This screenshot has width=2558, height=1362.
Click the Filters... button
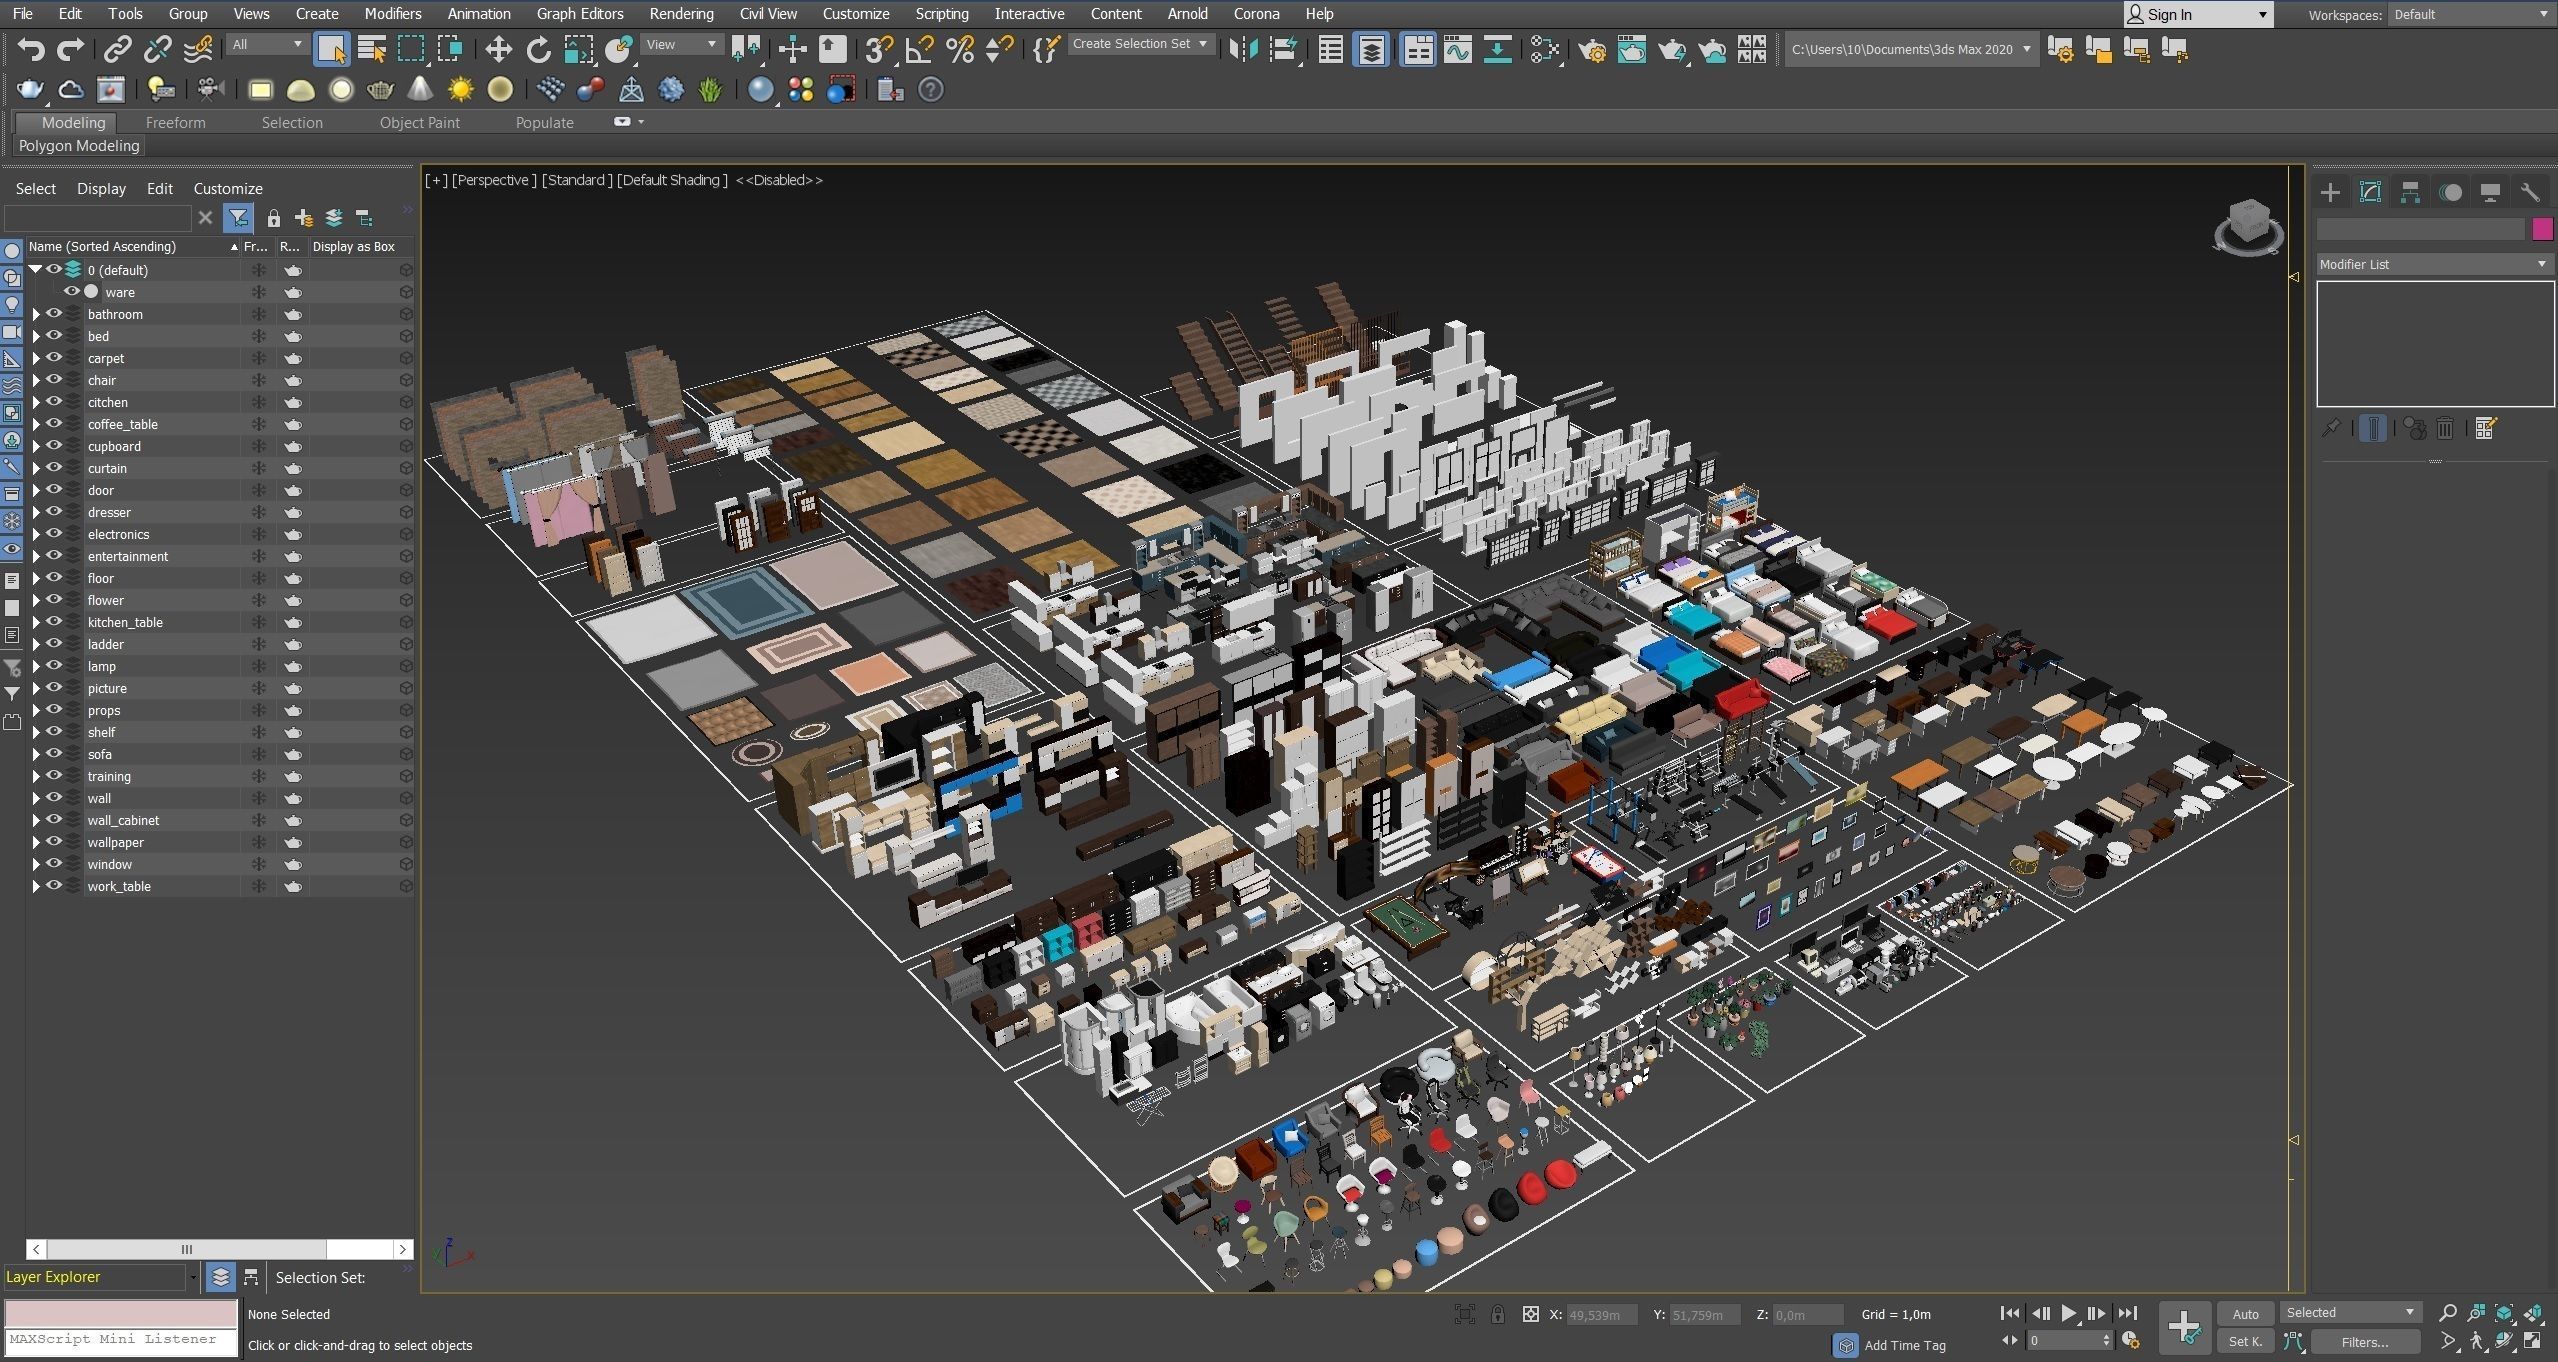coord(2364,1342)
